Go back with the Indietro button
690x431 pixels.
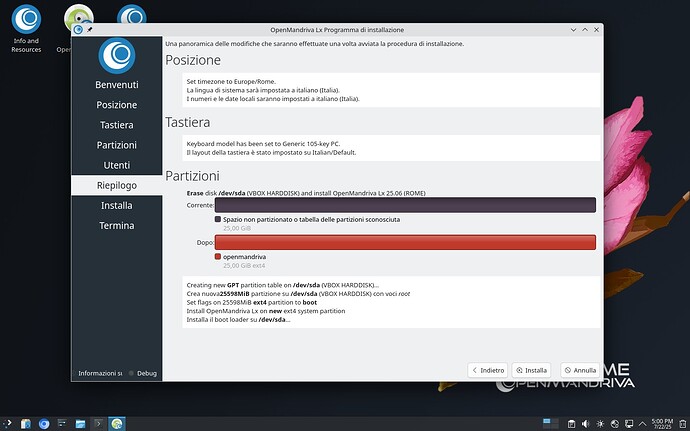pos(488,370)
